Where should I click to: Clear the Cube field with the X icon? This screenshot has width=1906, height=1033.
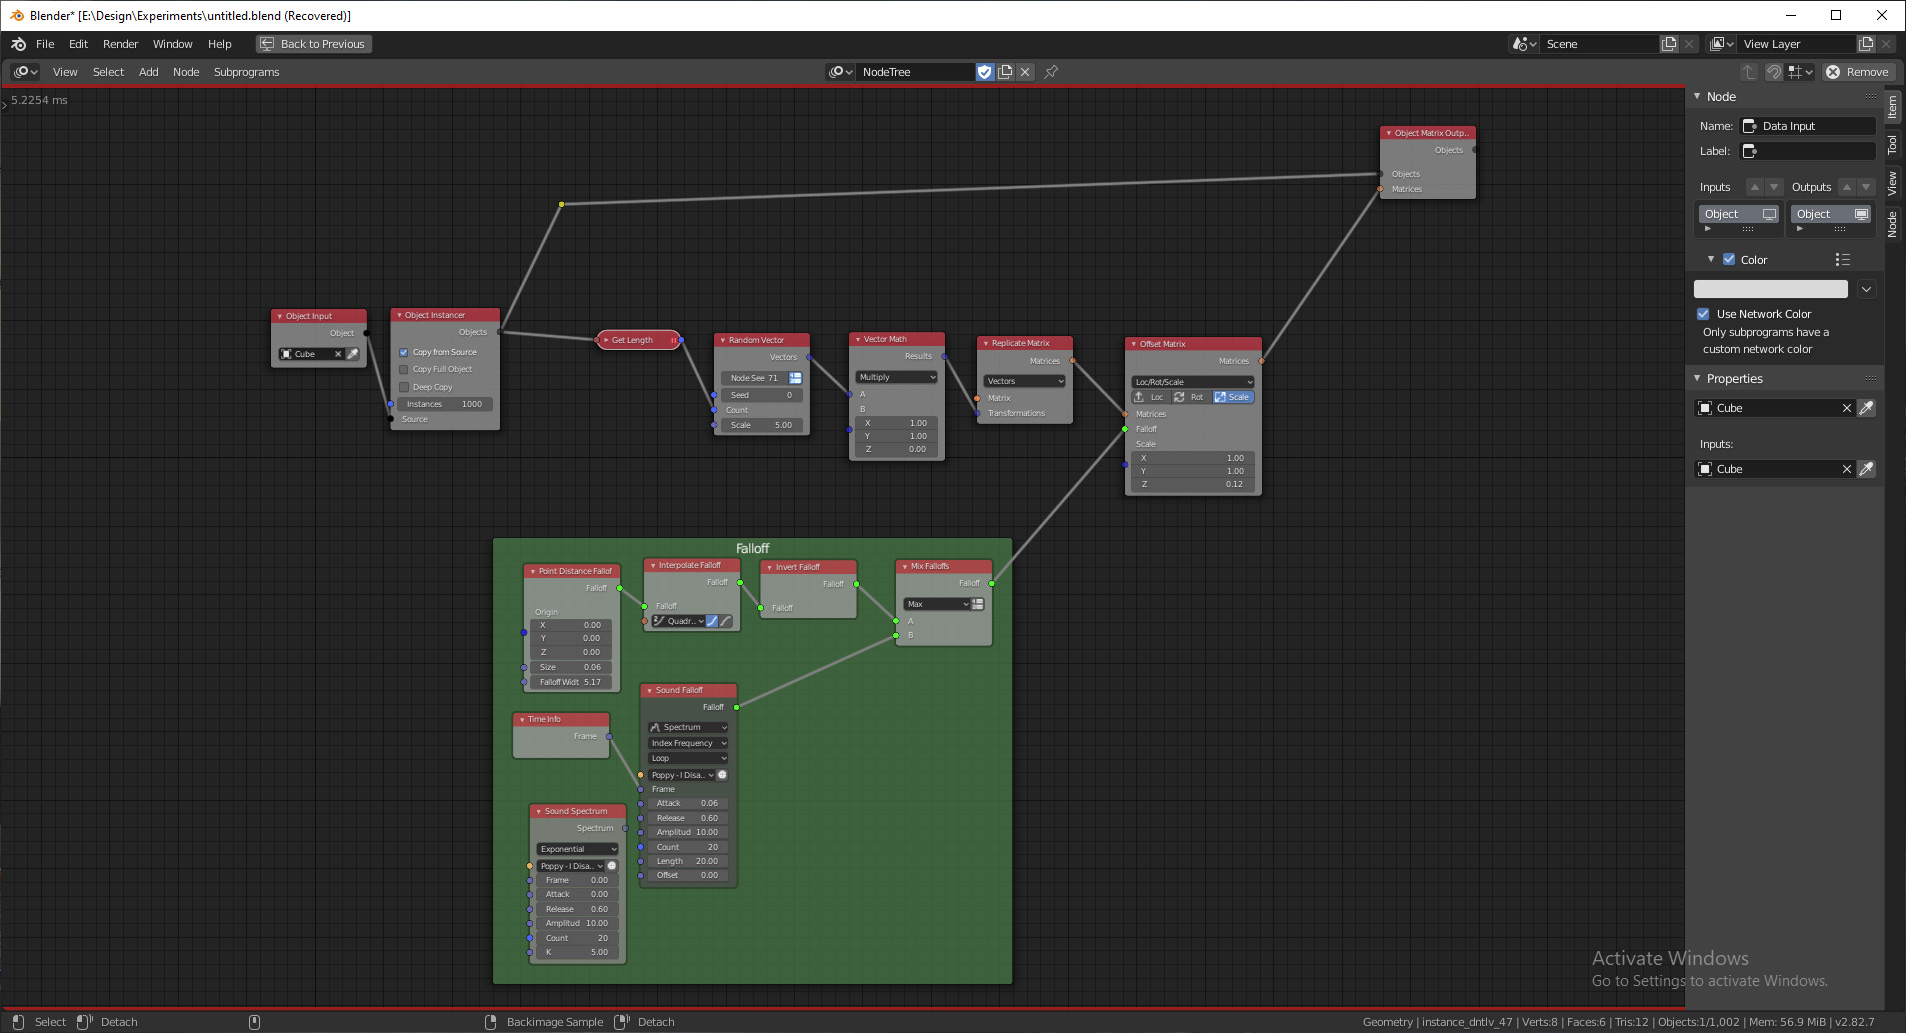click(x=1848, y=408)
